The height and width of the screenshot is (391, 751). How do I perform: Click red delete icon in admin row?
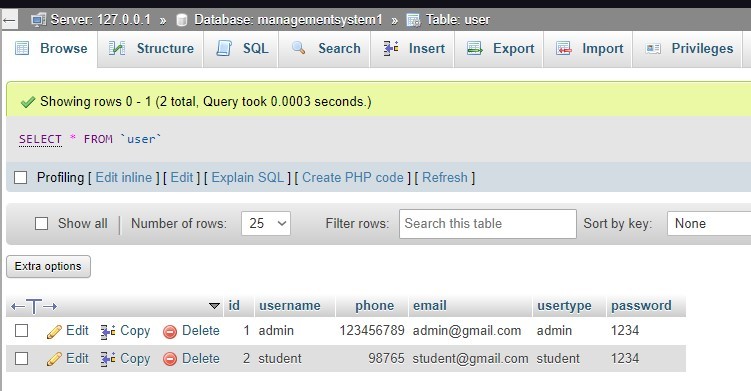point(170,332)
